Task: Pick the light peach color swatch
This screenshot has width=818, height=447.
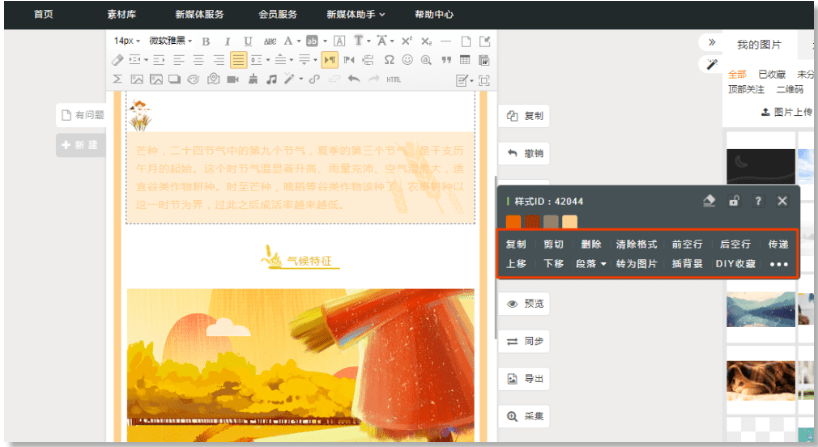Action: pos(570,222)
